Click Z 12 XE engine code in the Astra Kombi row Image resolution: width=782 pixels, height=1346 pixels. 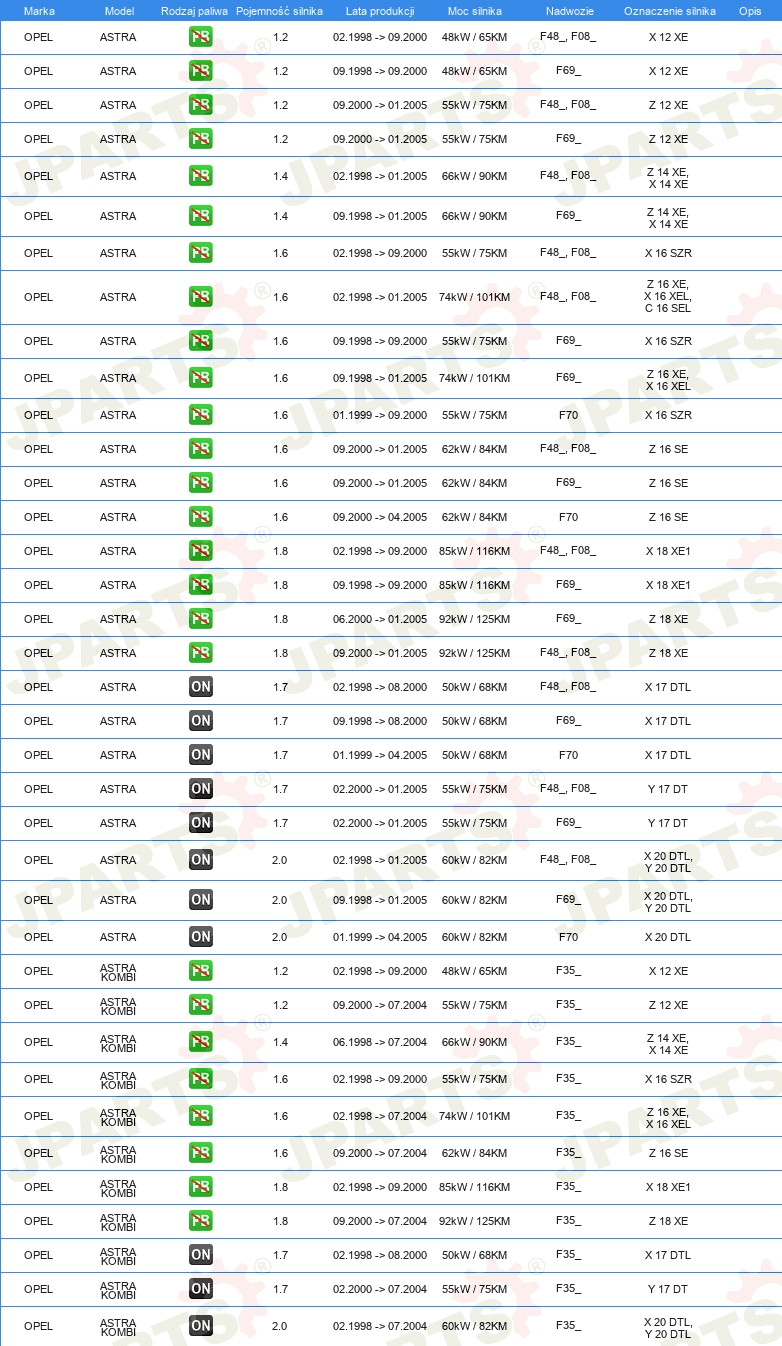pyautogui.click(x=668, y=1005)
